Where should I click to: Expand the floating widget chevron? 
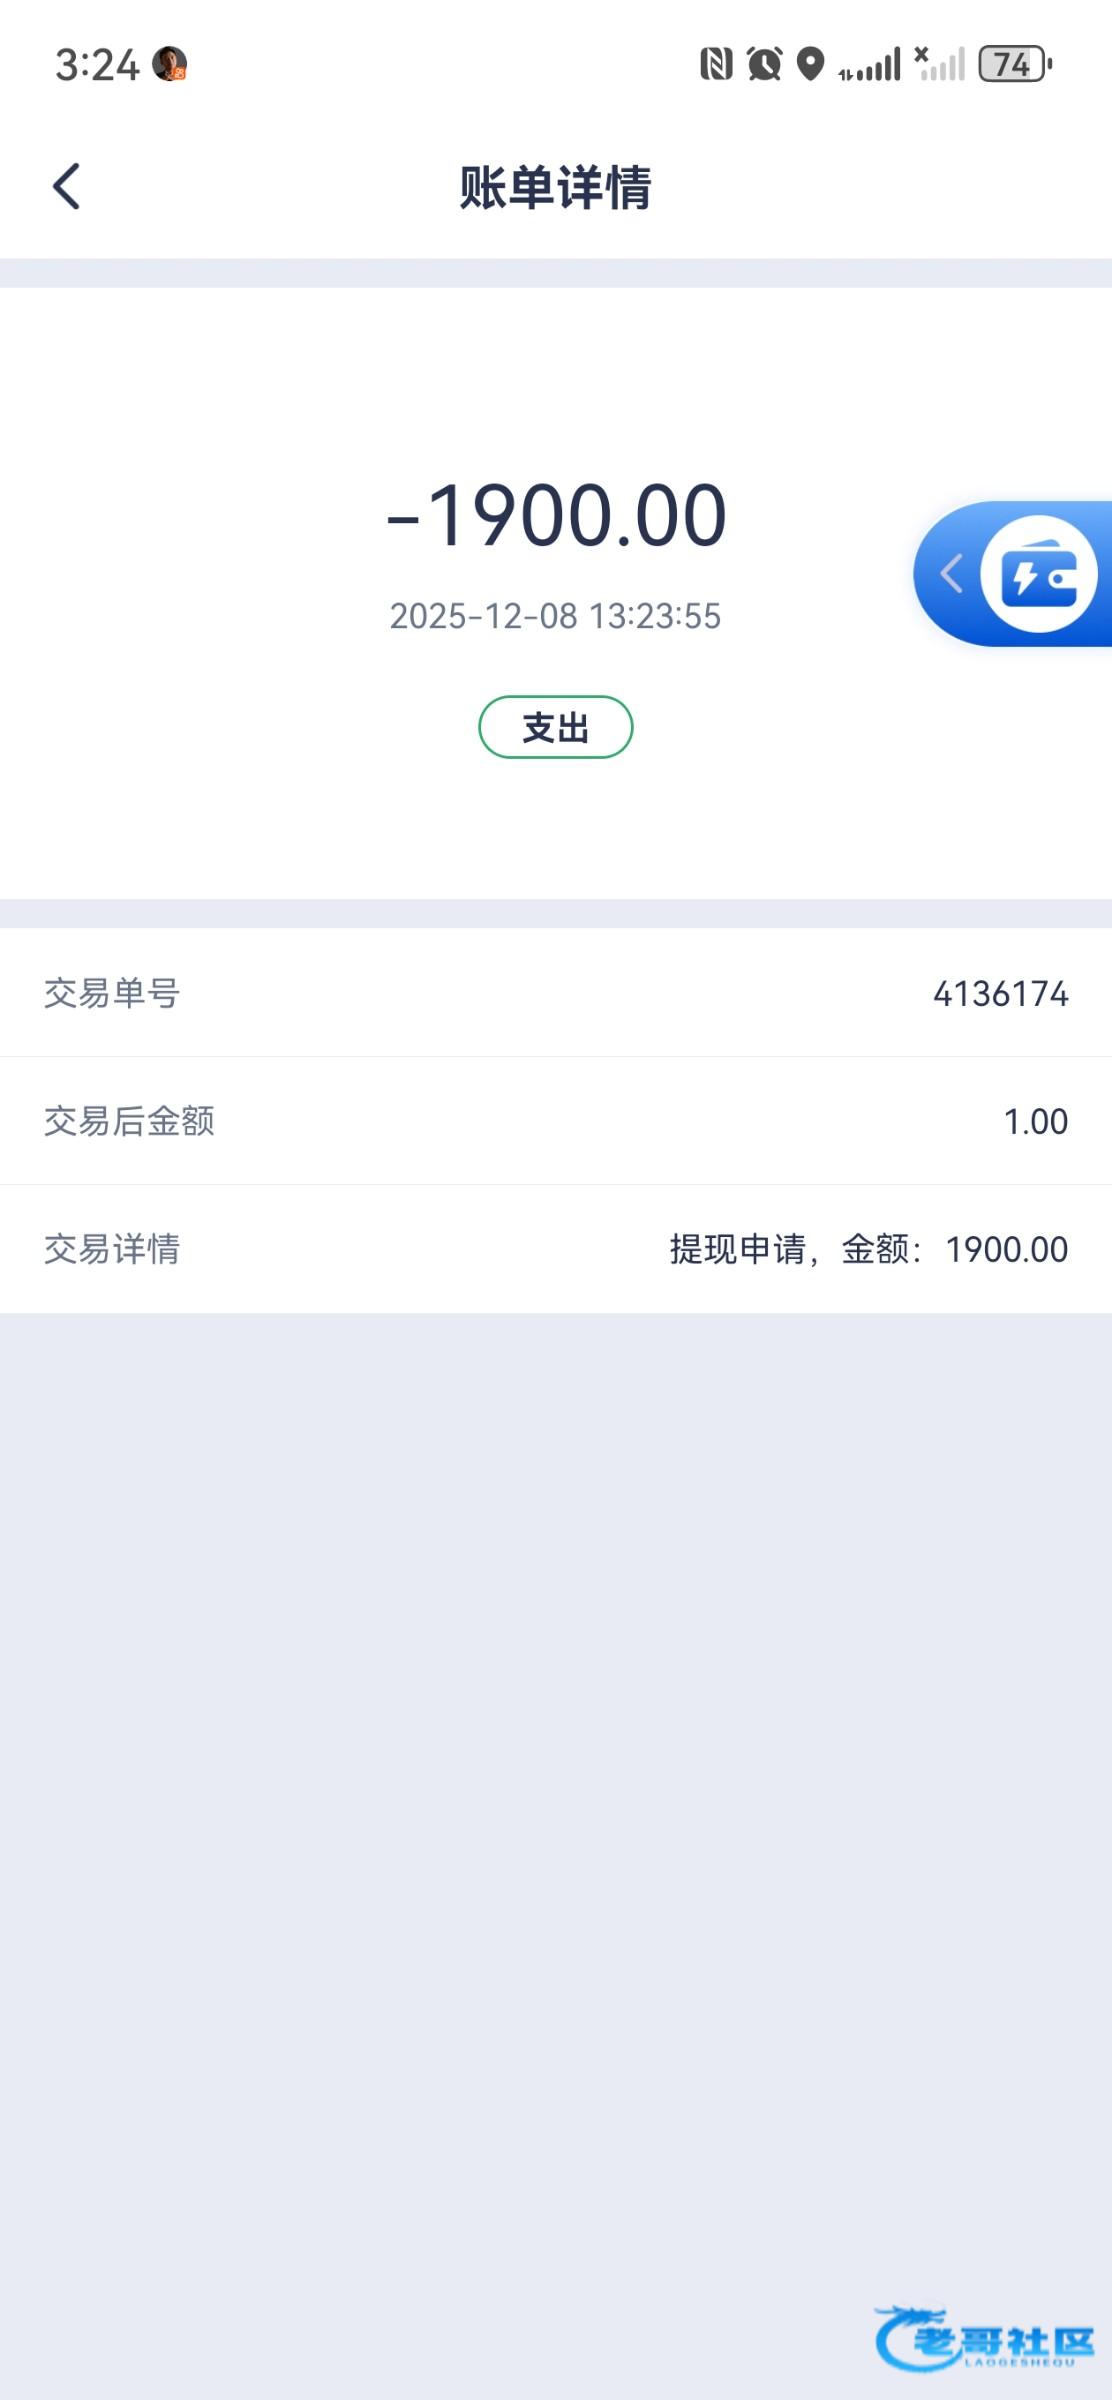[951, 574]
